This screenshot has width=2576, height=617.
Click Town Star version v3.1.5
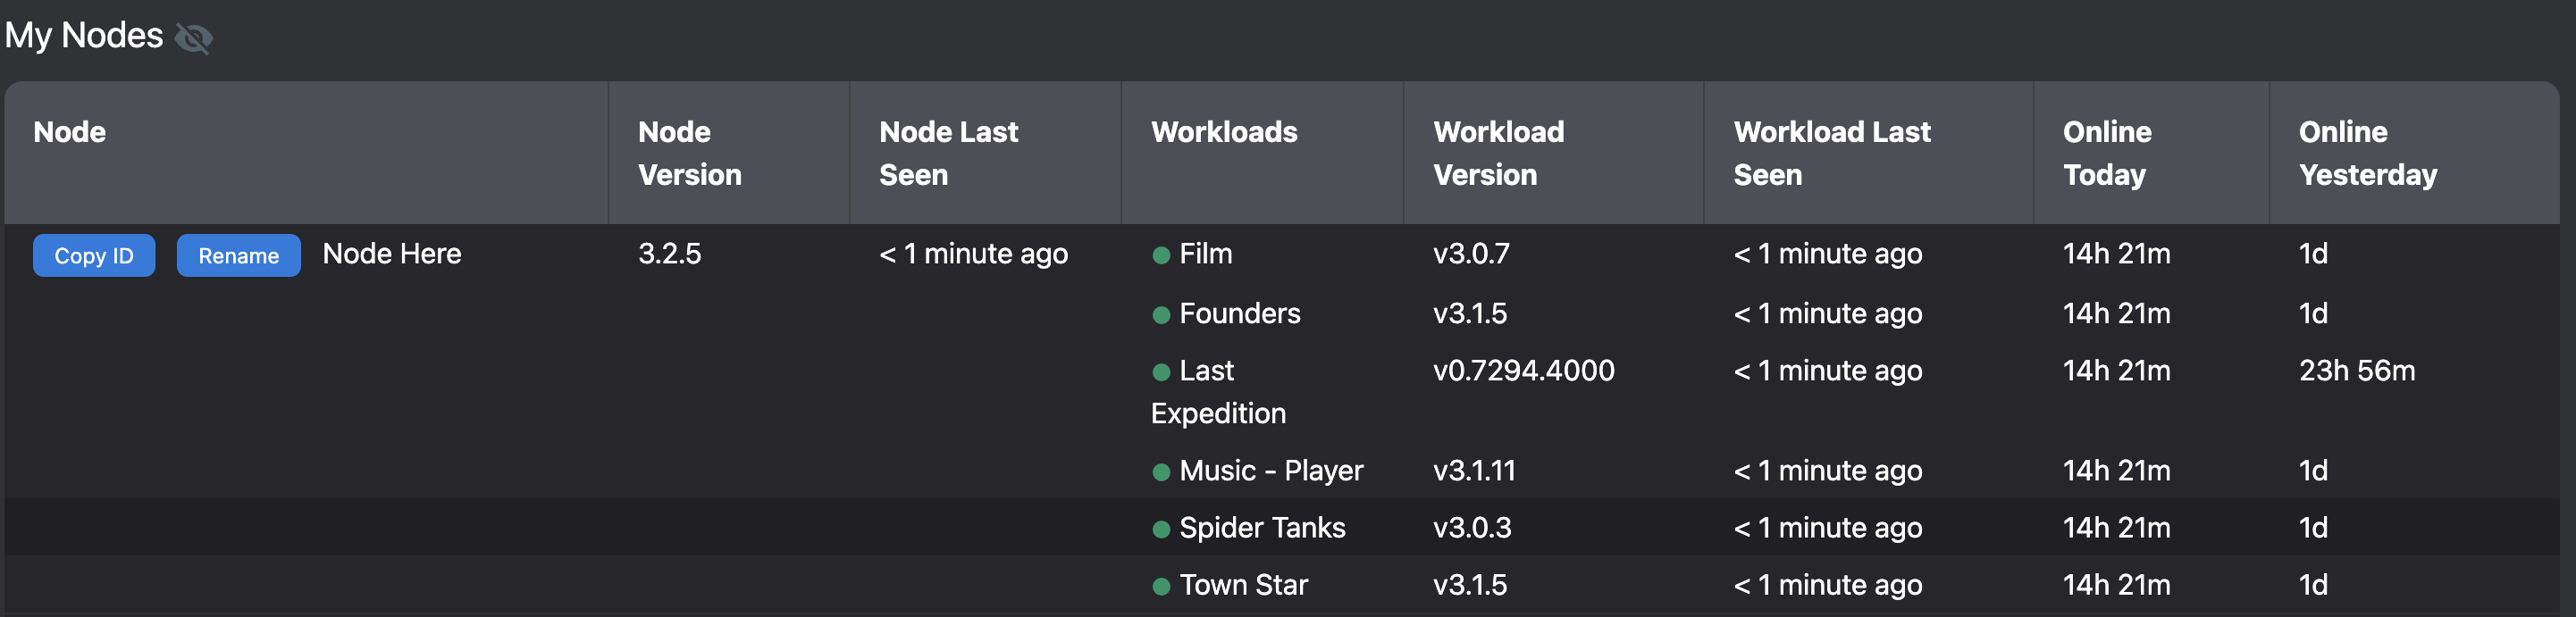pyautogui.click(x=1470, y=585)
